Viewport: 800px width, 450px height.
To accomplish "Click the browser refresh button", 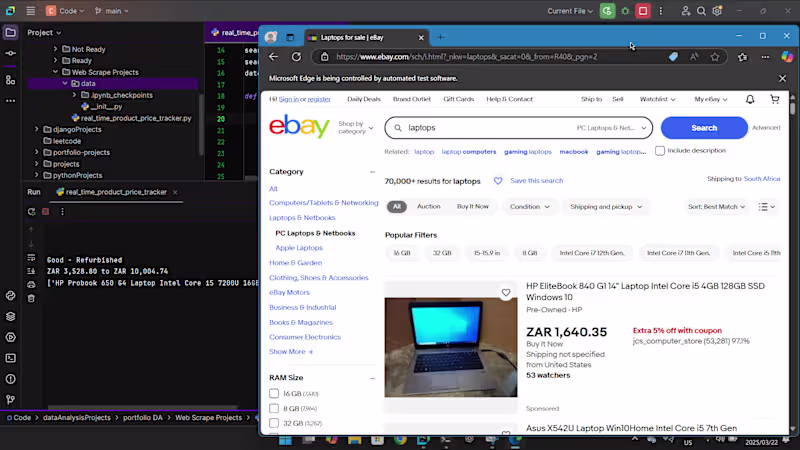I will 296,57.
